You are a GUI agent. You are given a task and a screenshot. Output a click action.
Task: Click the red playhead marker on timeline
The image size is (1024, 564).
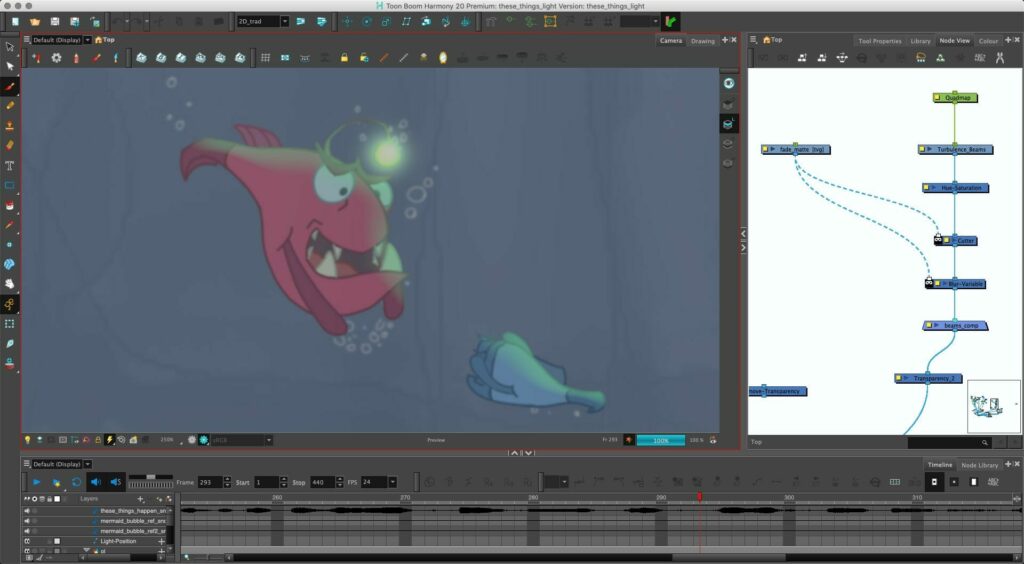699,497
